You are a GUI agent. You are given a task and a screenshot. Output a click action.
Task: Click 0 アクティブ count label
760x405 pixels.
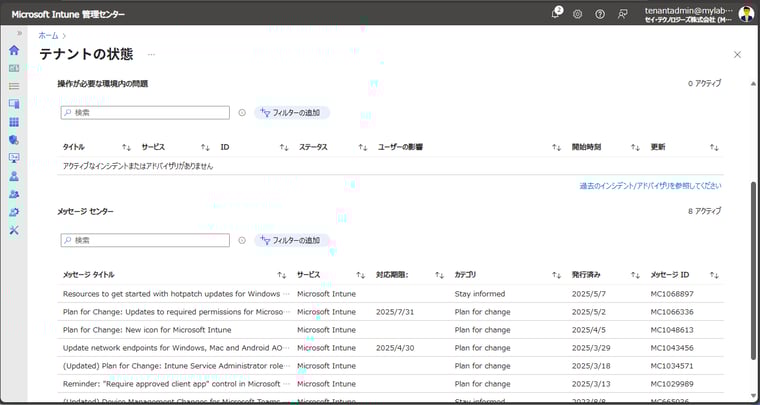704,83
